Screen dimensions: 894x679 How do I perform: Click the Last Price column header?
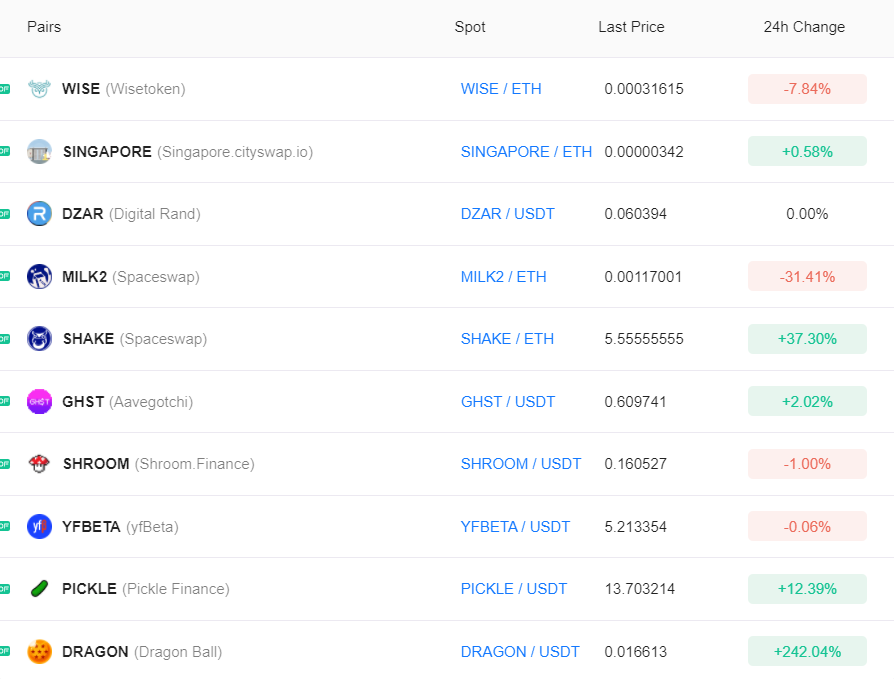[631, 27]
